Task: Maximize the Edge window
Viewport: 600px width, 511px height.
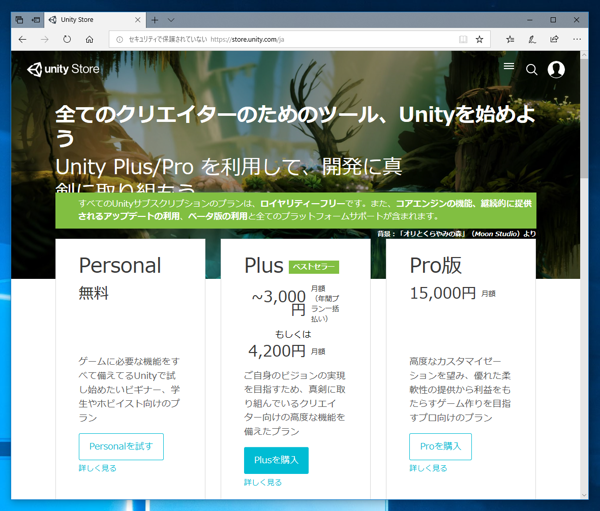Action: click(x=553, y=20)
